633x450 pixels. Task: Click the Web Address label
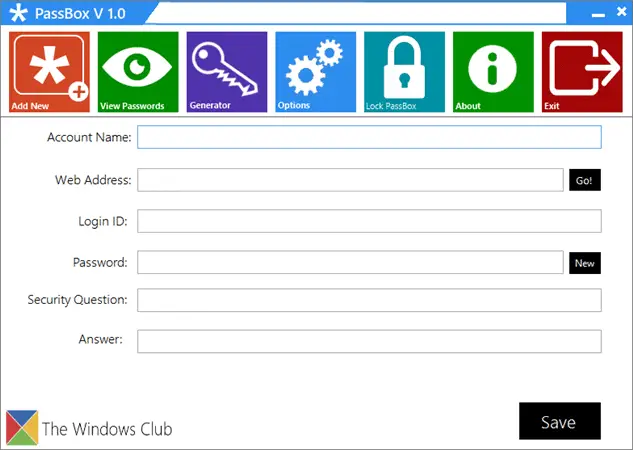pos(93,180)
